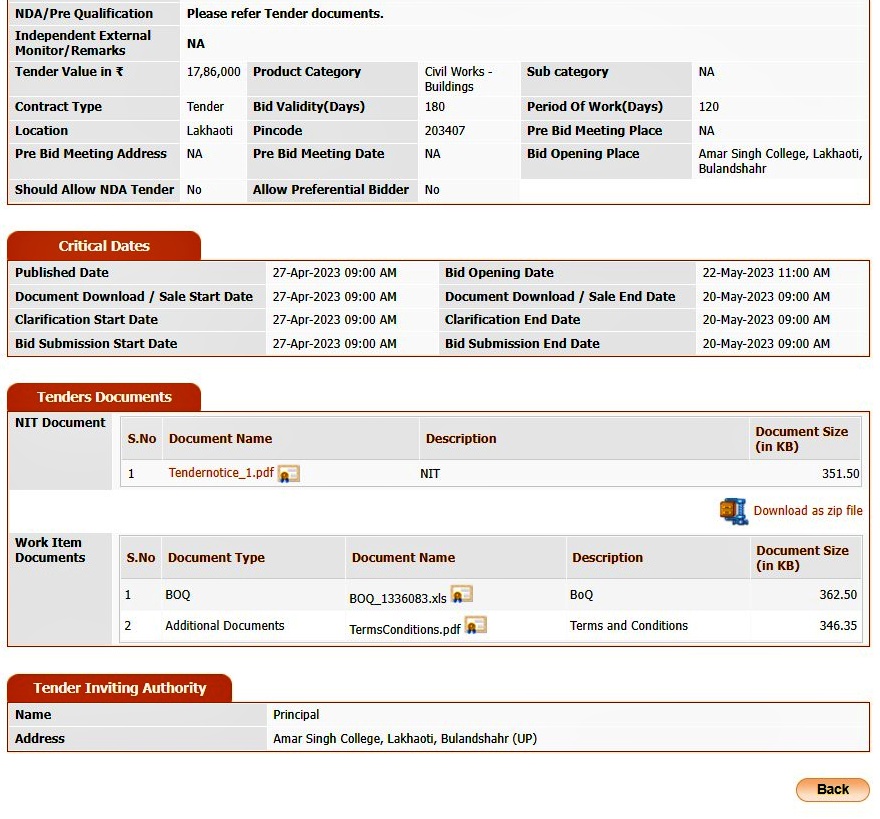The image size is (880, 819).
Task: Click the Terms and Conditions document size 346.35
Action: [838, 625]
